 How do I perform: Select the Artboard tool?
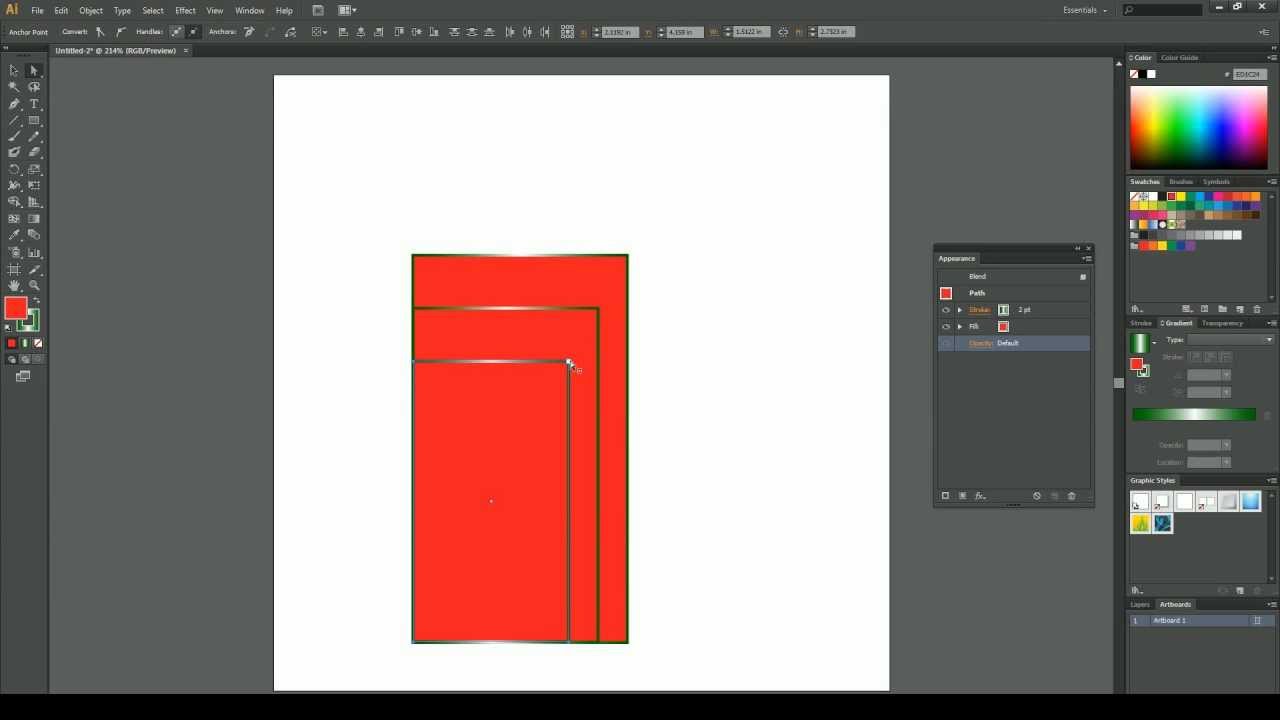[x=14, y=269]
